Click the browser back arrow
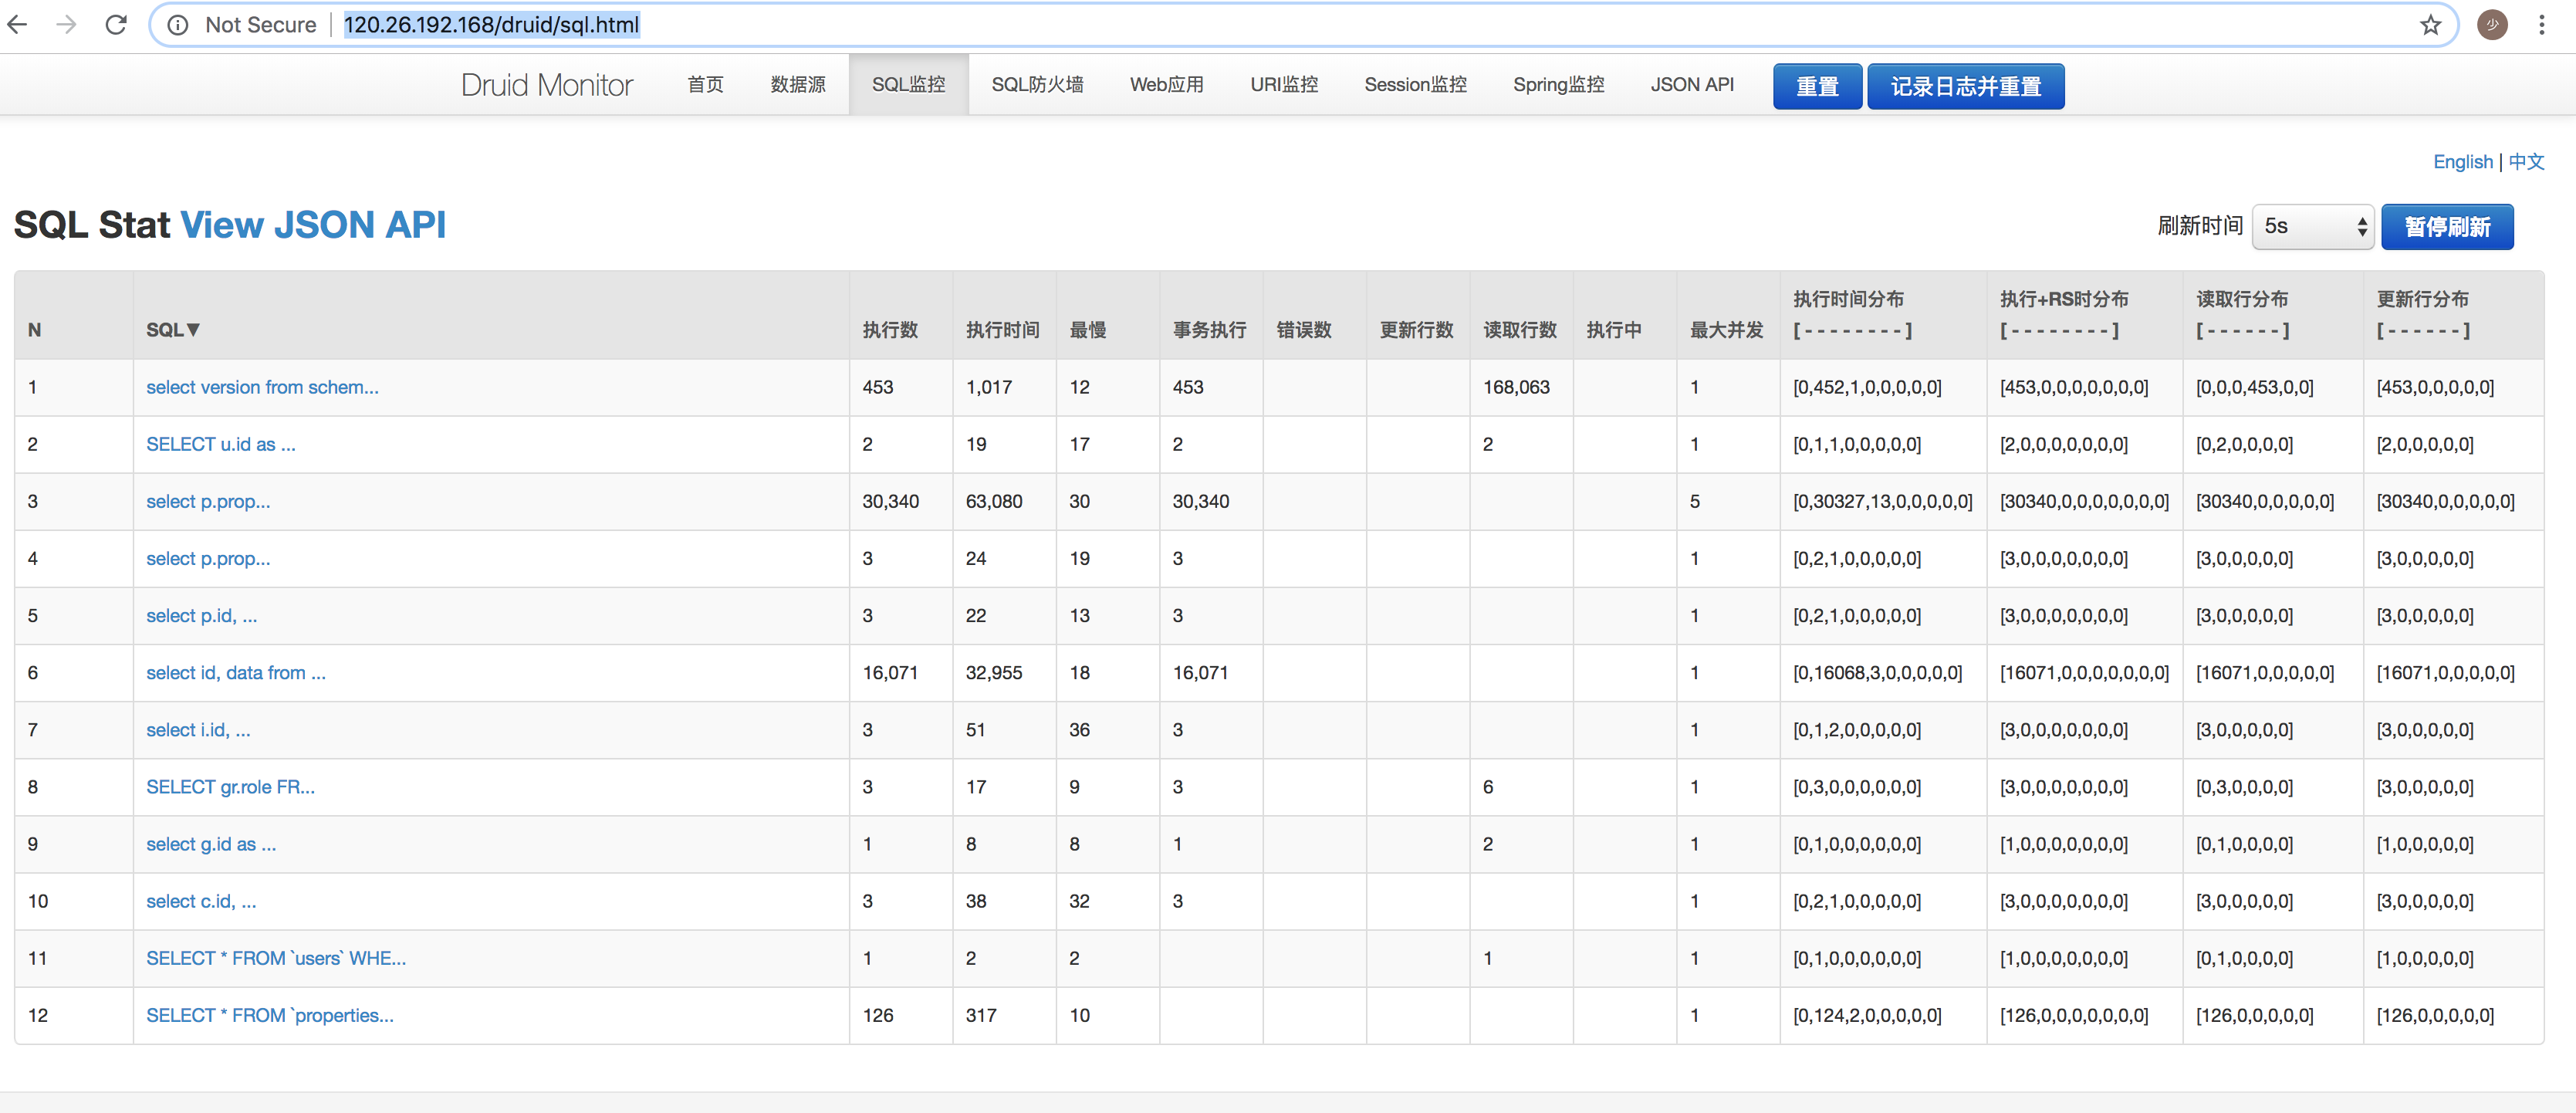 tap(18, 24)
